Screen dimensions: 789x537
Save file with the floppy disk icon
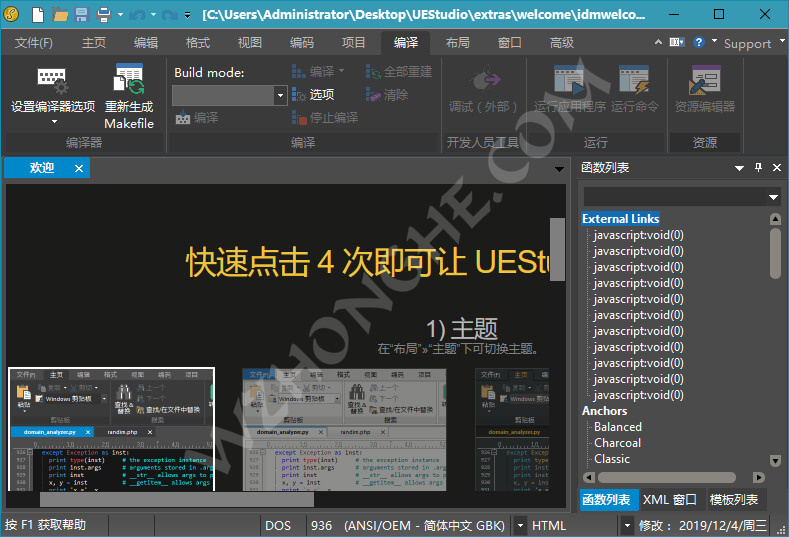pos(82,15)
